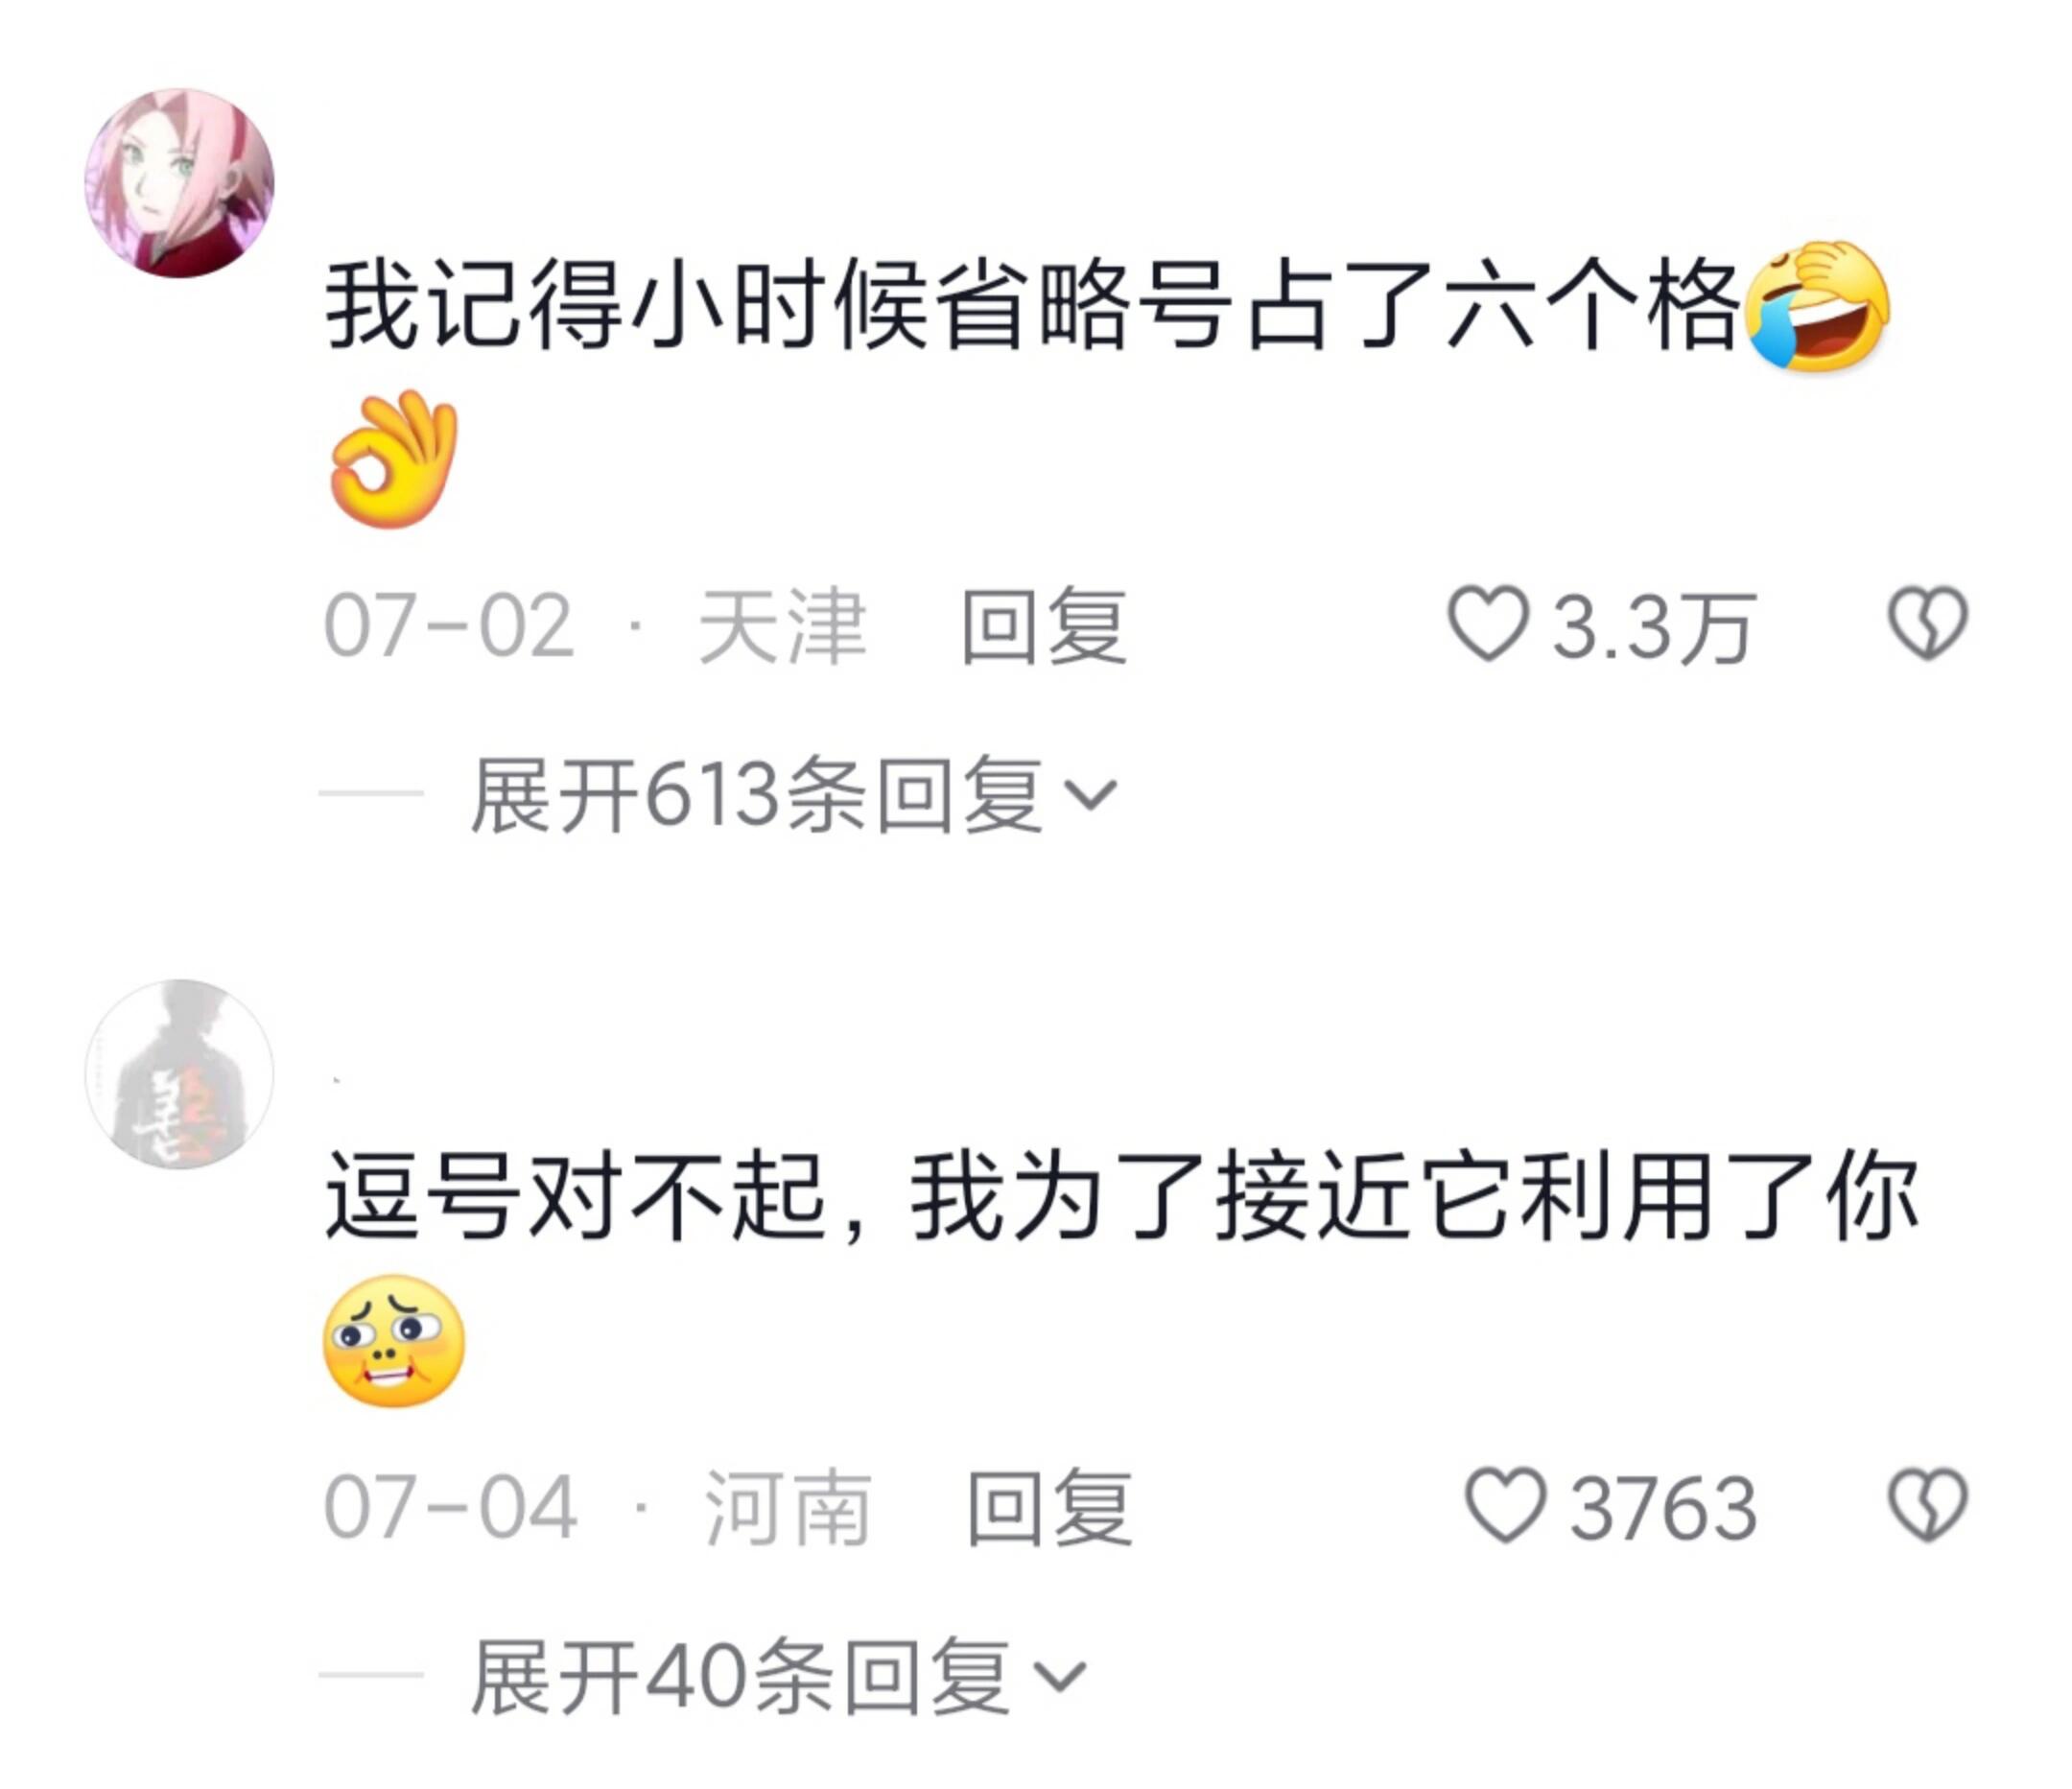Tap the 天津 location label
The image size is (2072, 1789).
(x=782, y=627)
